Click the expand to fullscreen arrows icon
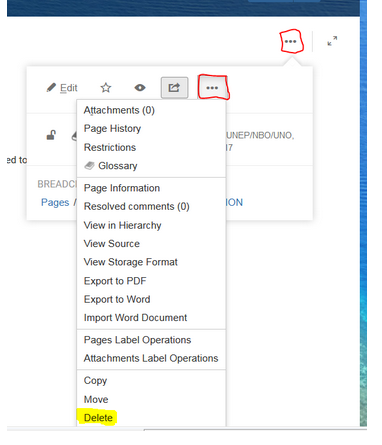Screen dimensions: 382x445 [x=332, y=41]
